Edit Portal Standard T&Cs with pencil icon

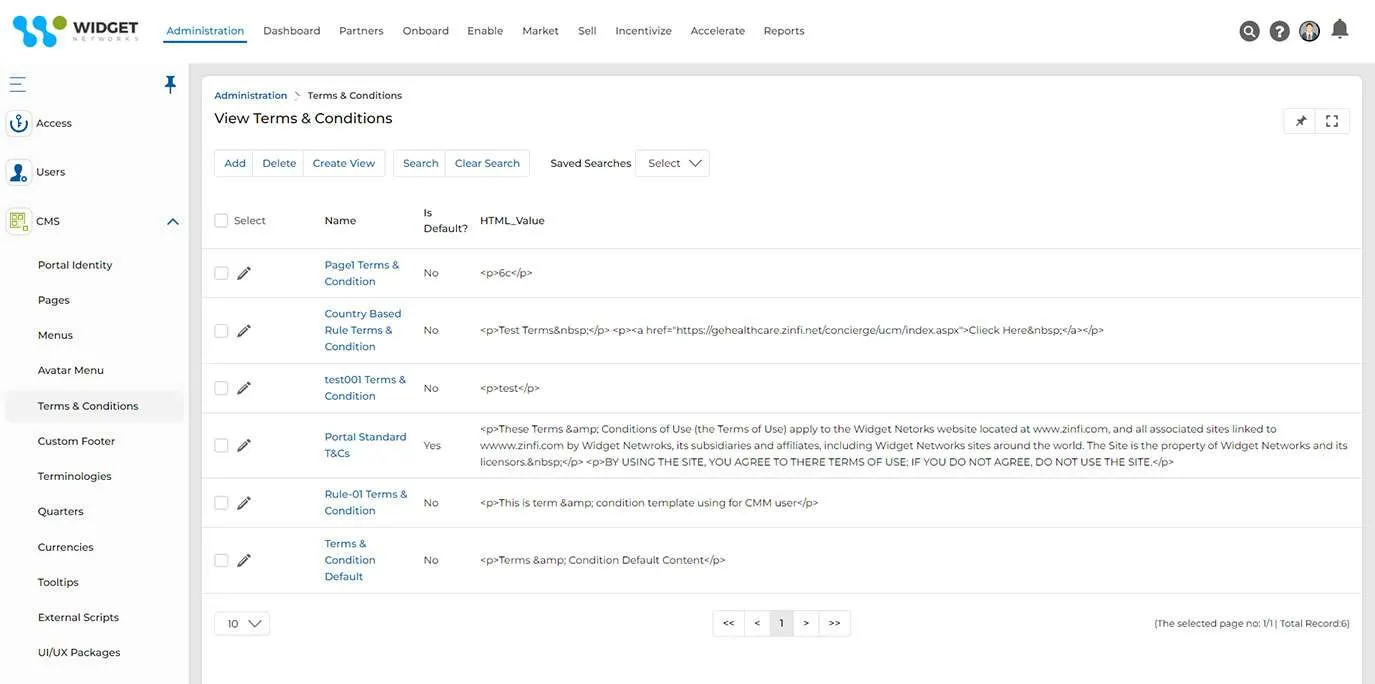(x=244, y=446)
